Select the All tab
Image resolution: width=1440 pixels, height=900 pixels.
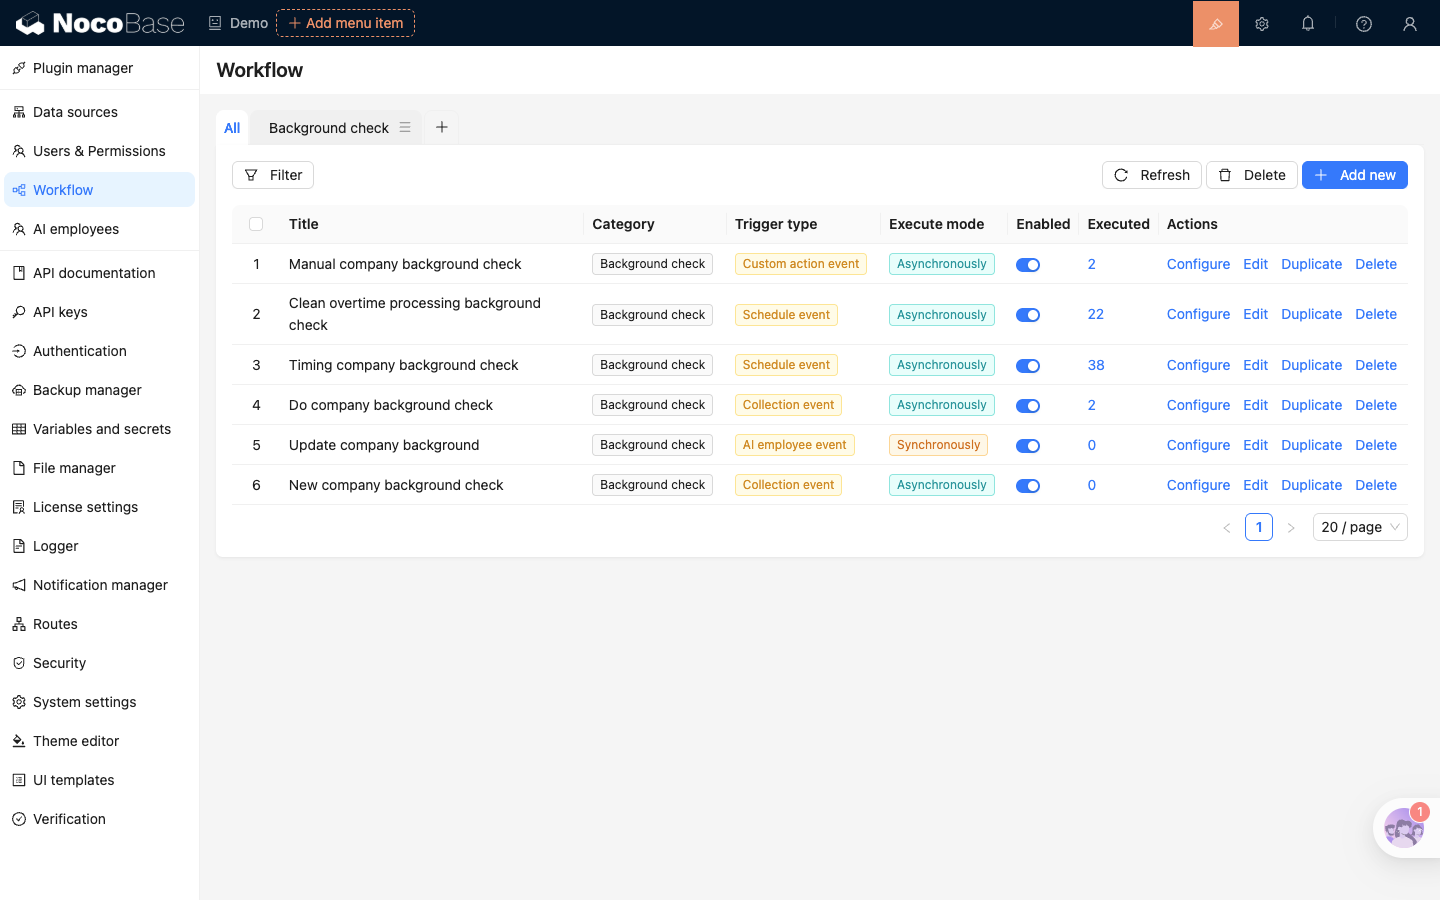point(232,128)
